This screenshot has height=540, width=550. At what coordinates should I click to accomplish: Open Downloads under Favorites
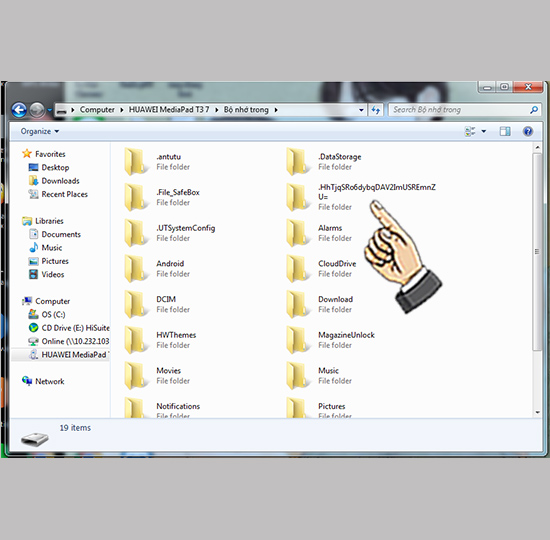click(54, 181)
